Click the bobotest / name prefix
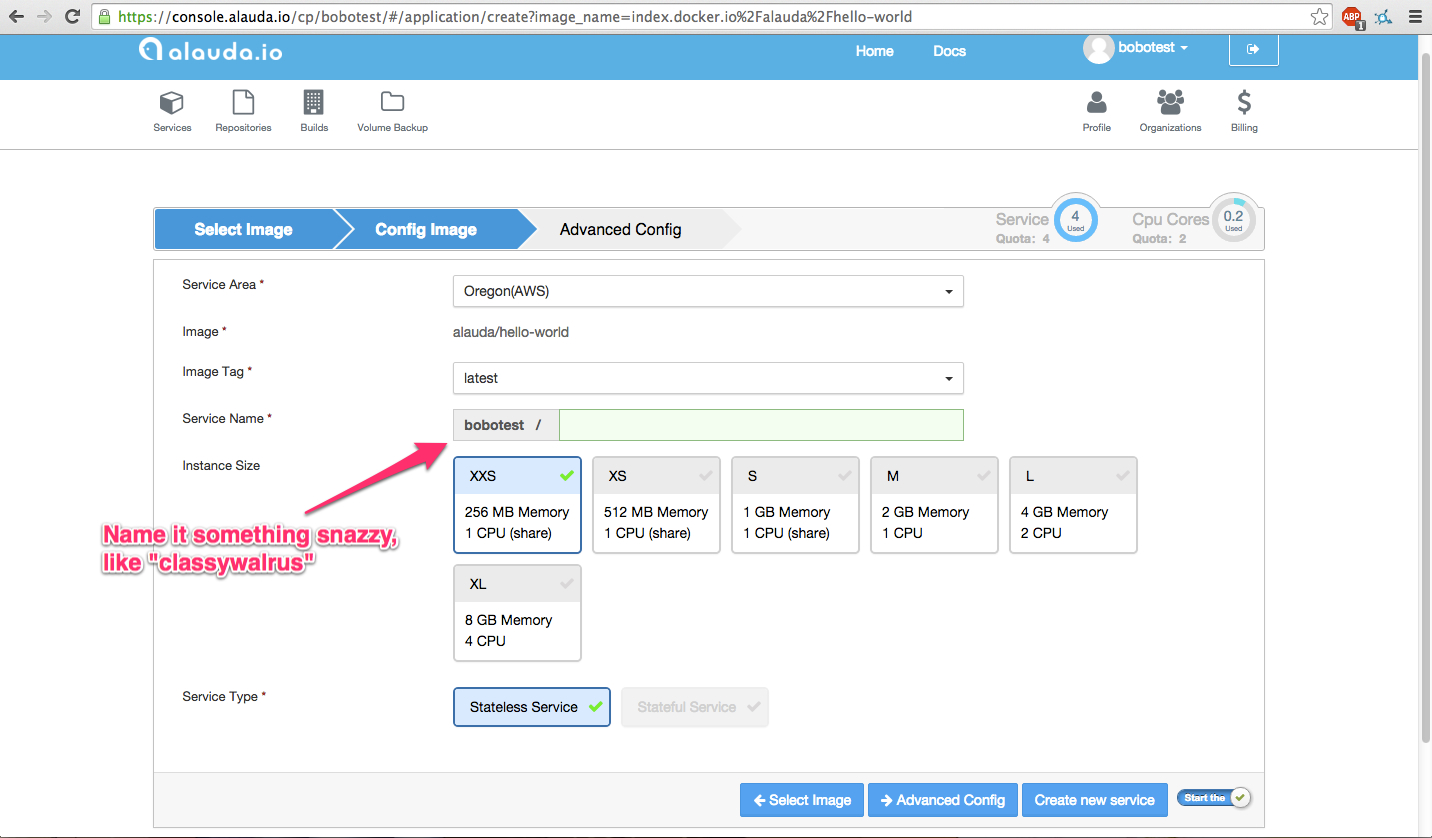Image resolution: width=1432 pixels, height=838 pixels. [506, 425]
